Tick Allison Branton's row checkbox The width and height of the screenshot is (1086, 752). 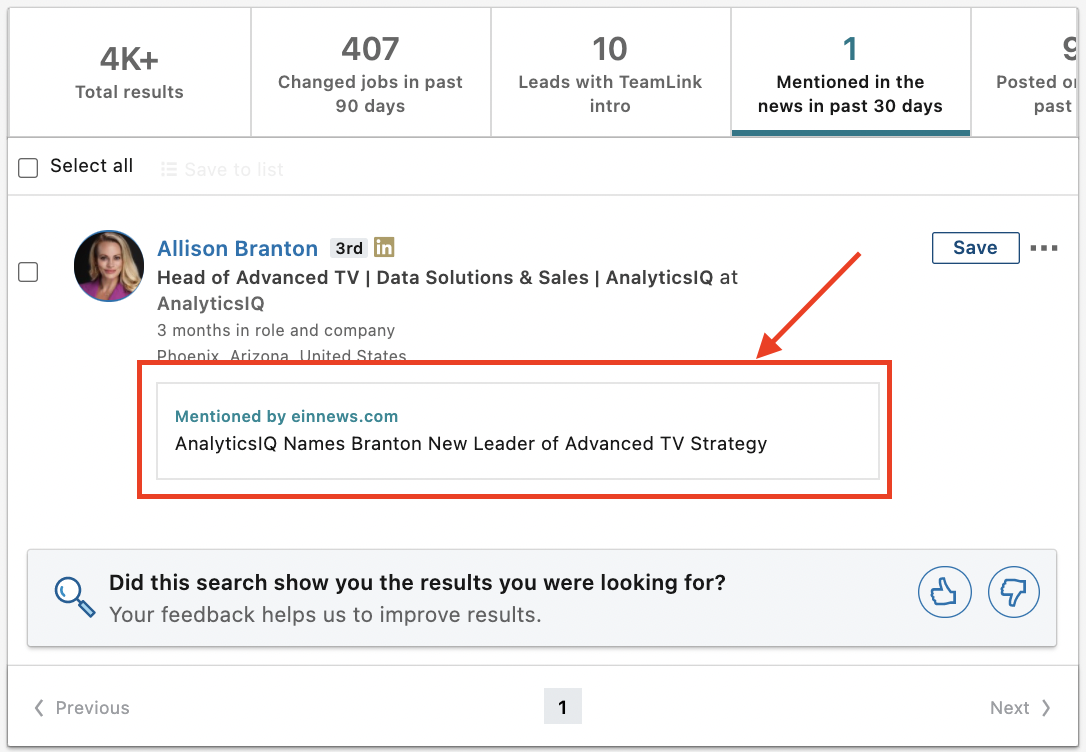[x=28, y=271]
